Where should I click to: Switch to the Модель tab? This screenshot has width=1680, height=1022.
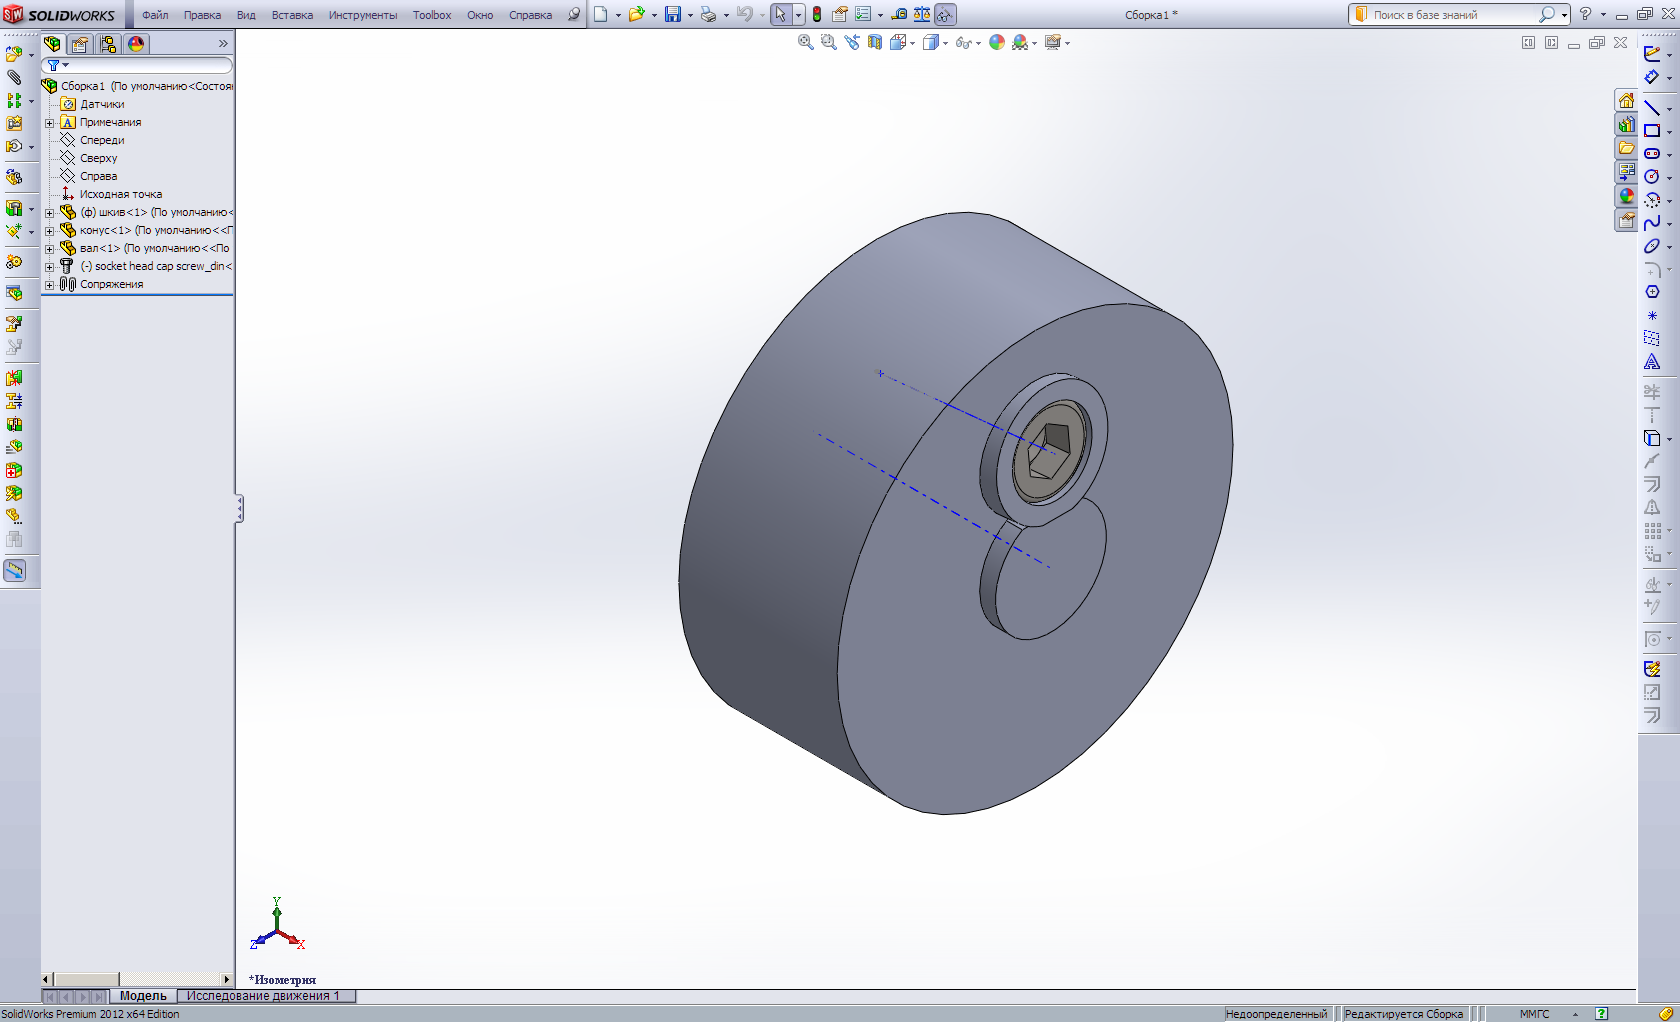click(143, 996)
